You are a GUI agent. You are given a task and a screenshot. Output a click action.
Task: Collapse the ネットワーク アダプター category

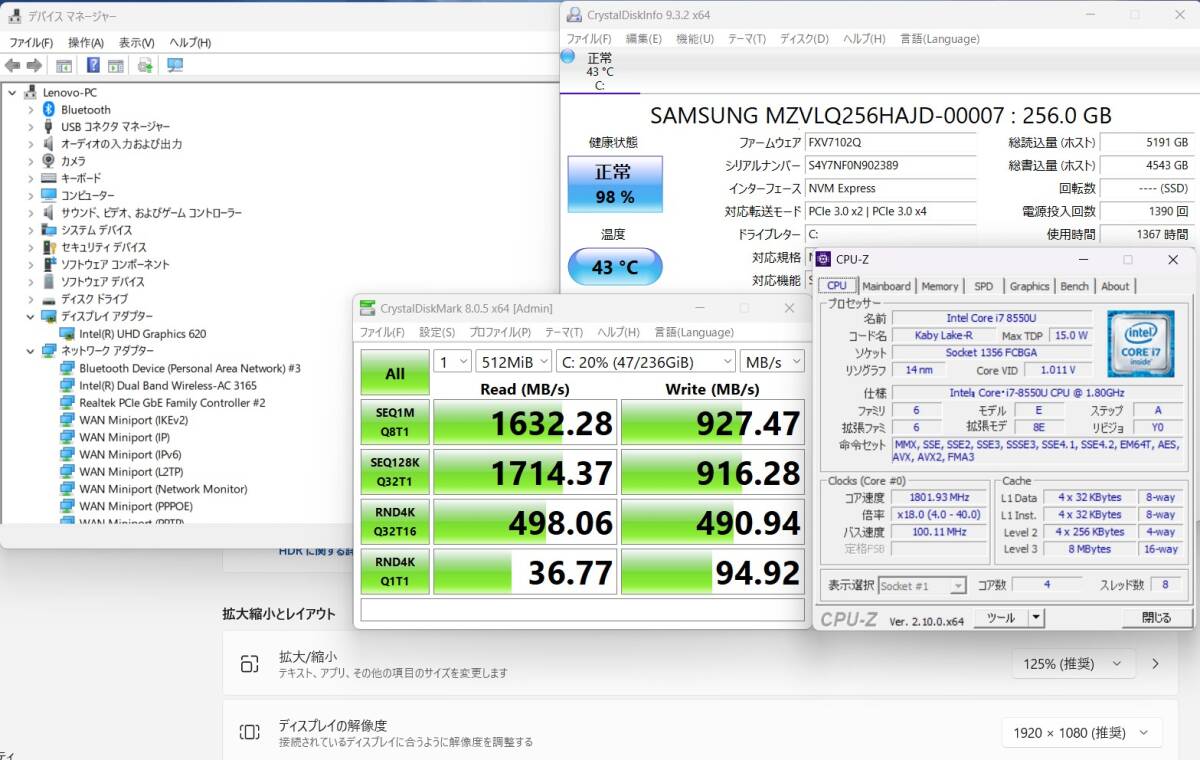(30, 351)
